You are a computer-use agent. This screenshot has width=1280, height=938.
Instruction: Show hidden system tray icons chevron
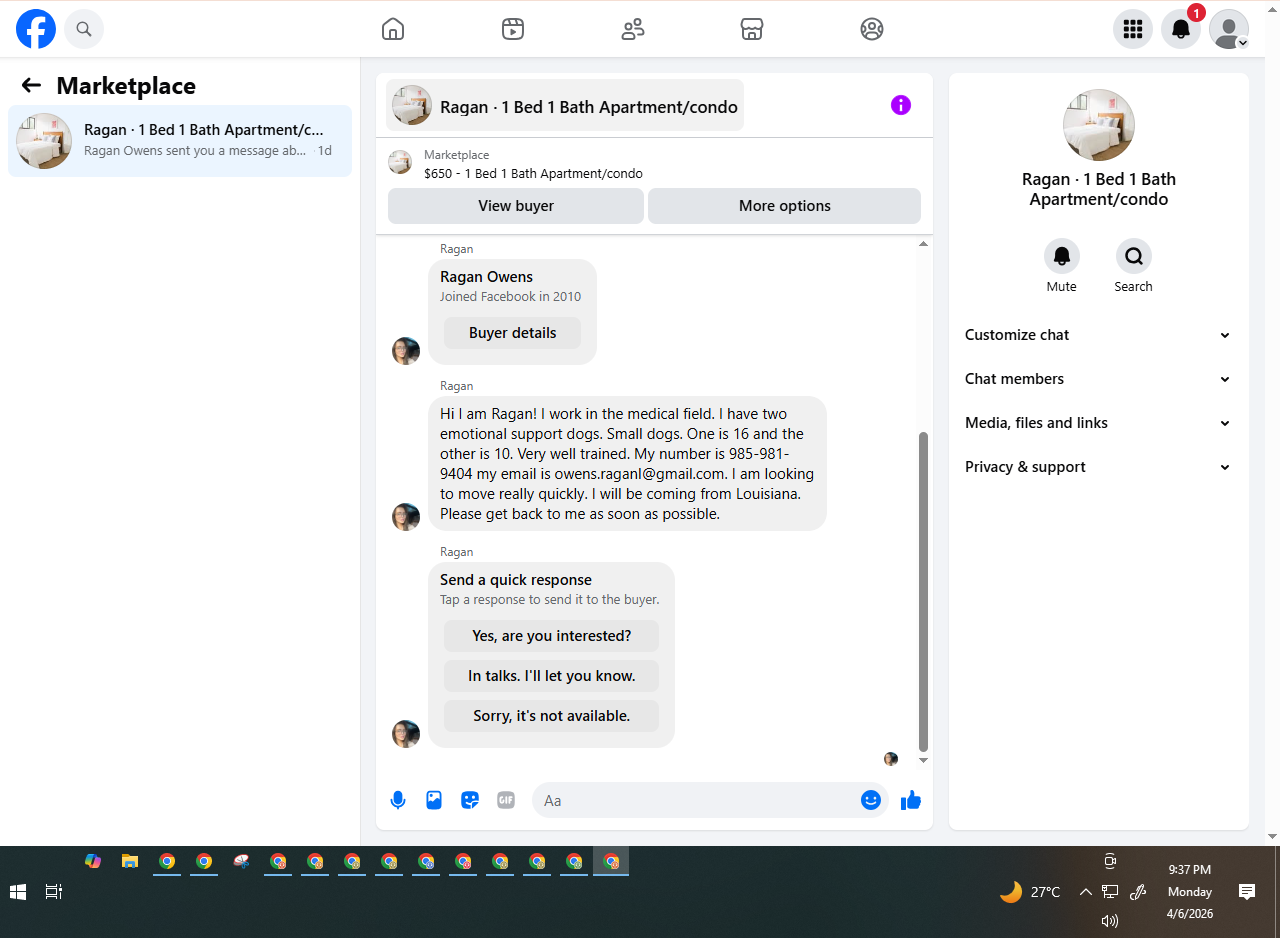(x=1086, y=892)
